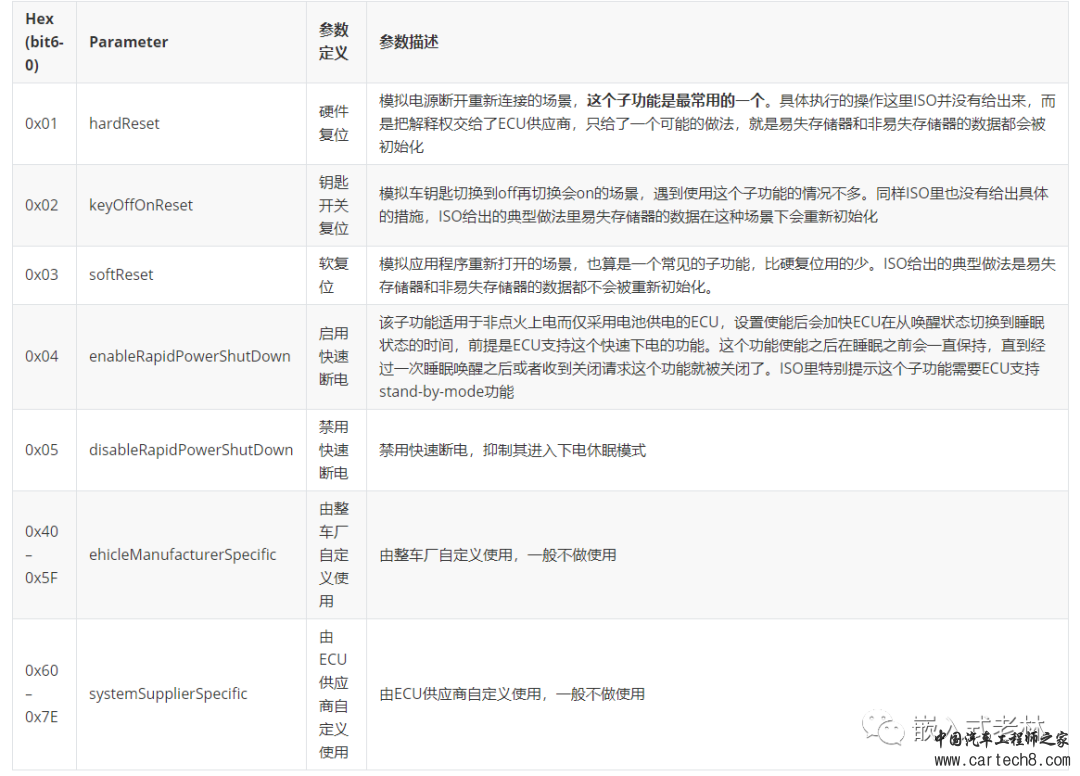This screenshot has width=1080, height=776.
Task: Click the description "由ECU供应商自定义使用，一般不做使用"
Action: (512, 694)
